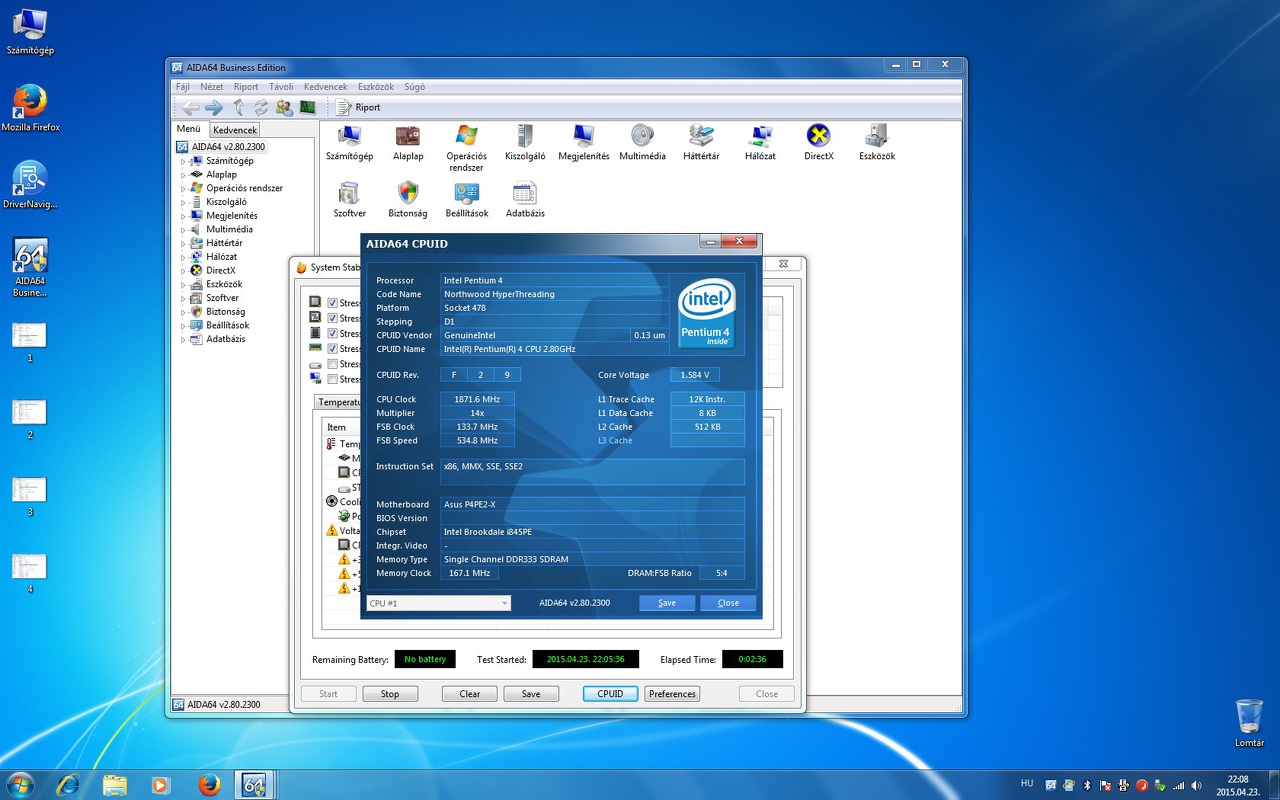
Task: Click Save in the AIDA64 CPUID dialog
Action: tap(667, 603)
